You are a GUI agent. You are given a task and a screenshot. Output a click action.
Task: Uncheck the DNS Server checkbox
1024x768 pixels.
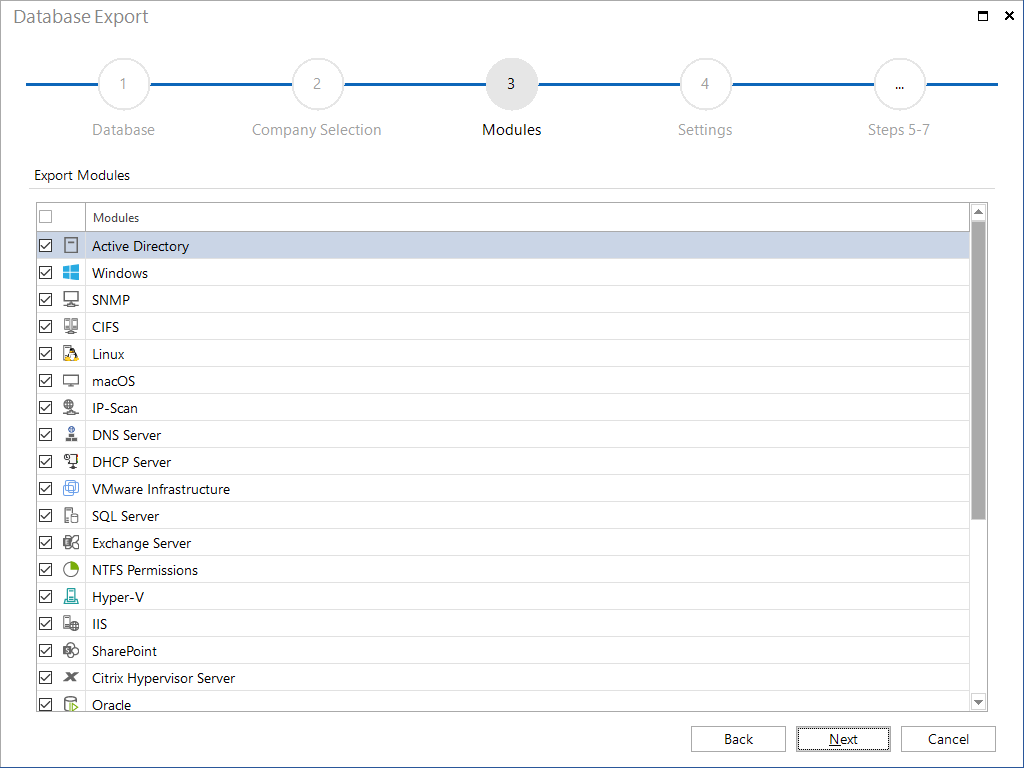pyautogui.click(x=46, y=434)
